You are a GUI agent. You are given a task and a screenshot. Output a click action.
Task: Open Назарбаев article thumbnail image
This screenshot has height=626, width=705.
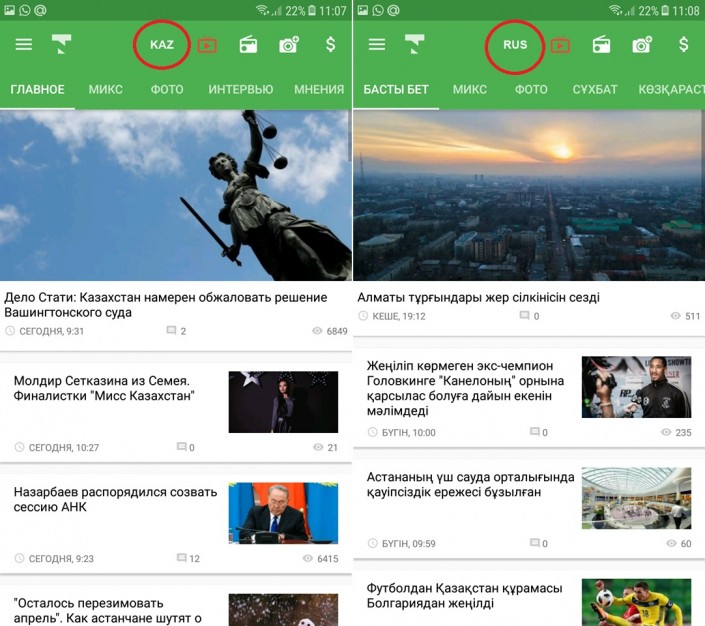283,513
